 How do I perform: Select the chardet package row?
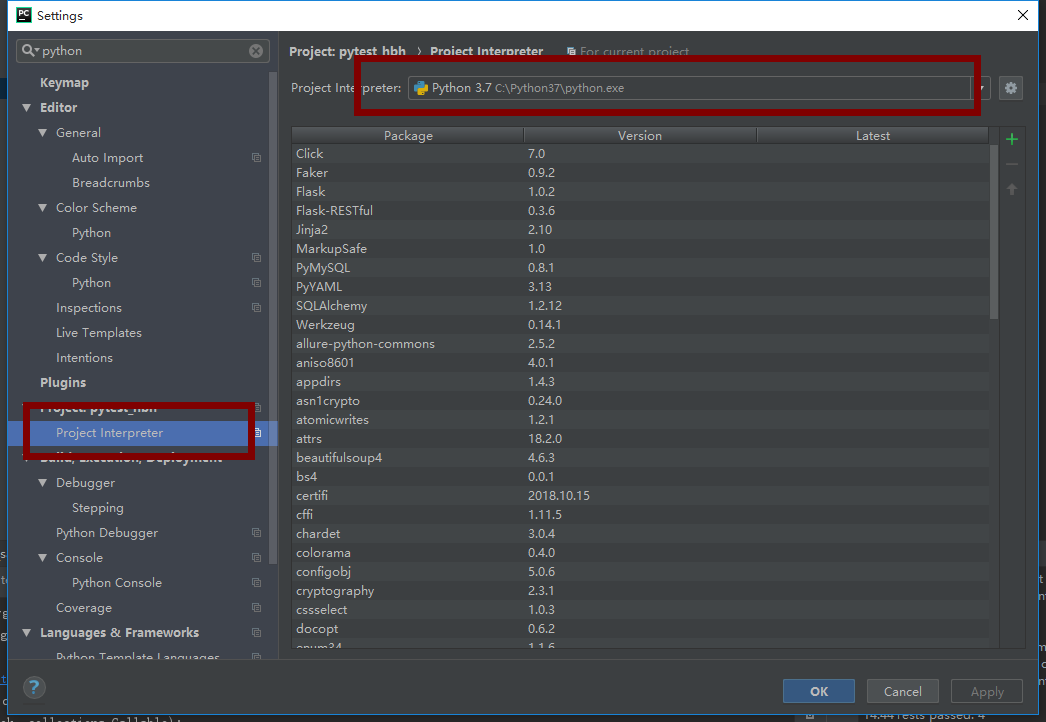coord(640,534)
